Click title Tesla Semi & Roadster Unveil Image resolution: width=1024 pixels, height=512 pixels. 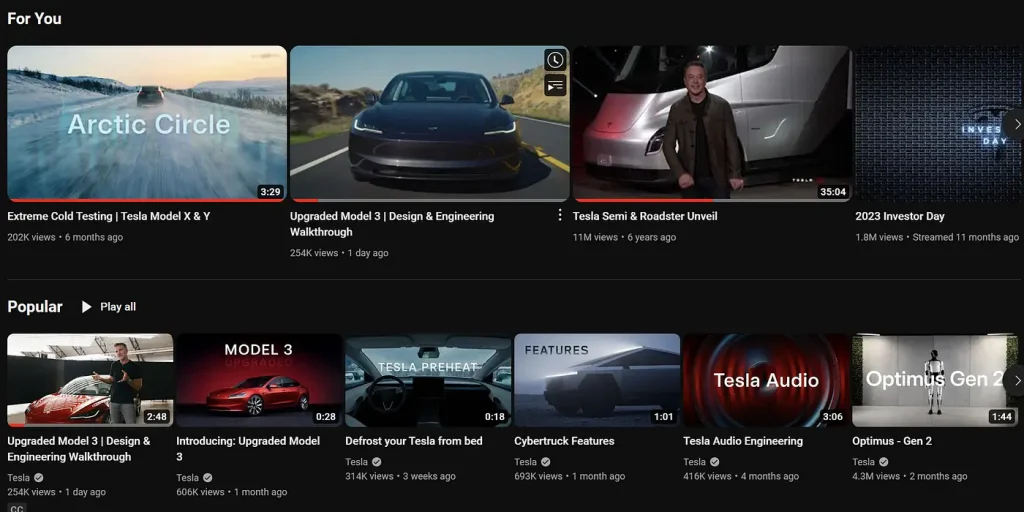(645, 216)
